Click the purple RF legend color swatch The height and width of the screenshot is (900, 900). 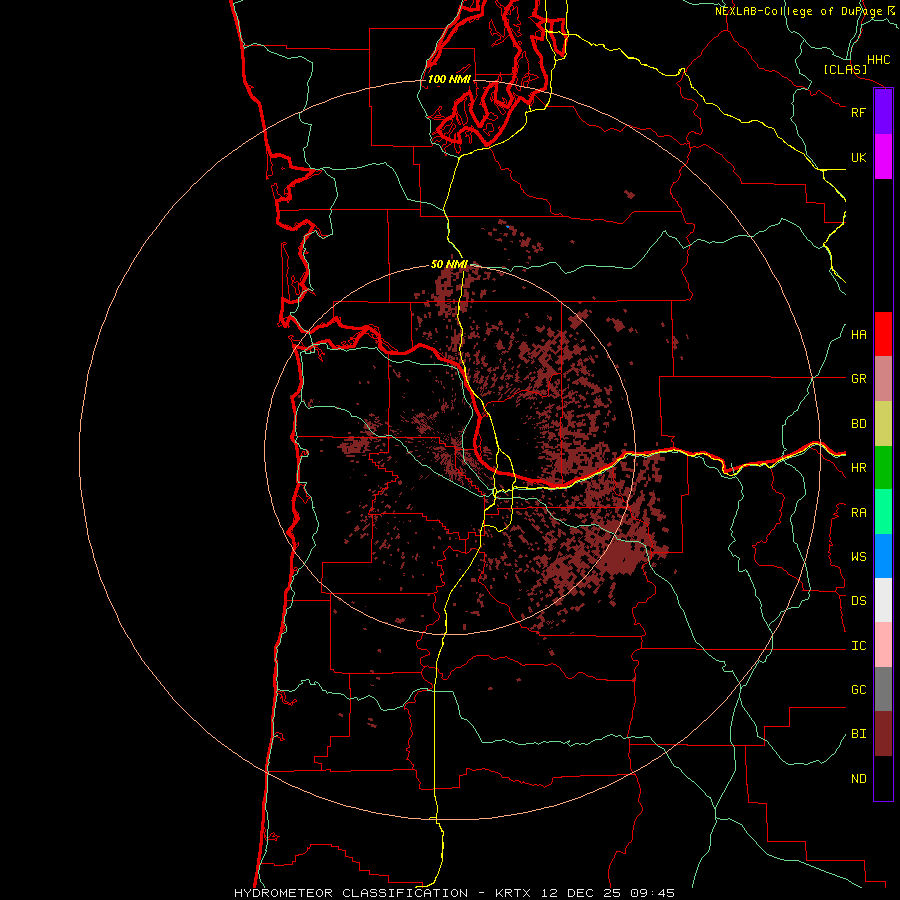883,112
